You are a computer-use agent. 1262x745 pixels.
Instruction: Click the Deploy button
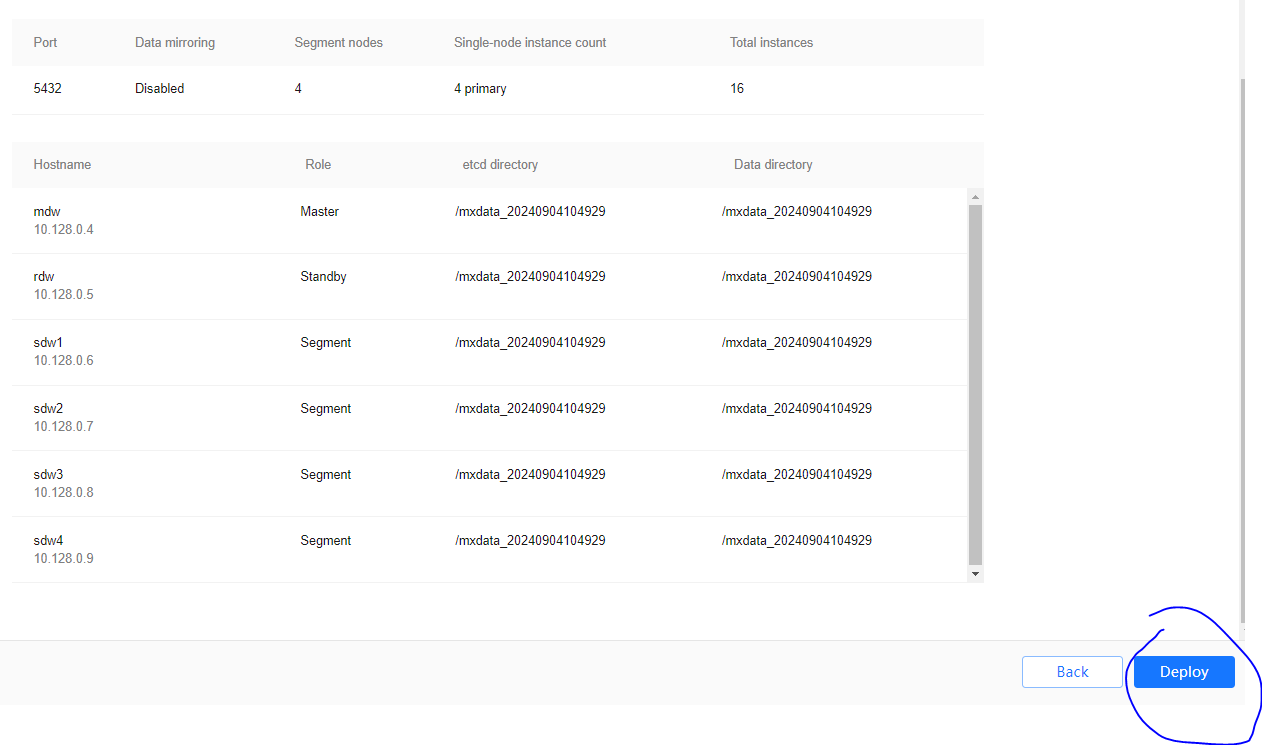[1184, 672]
